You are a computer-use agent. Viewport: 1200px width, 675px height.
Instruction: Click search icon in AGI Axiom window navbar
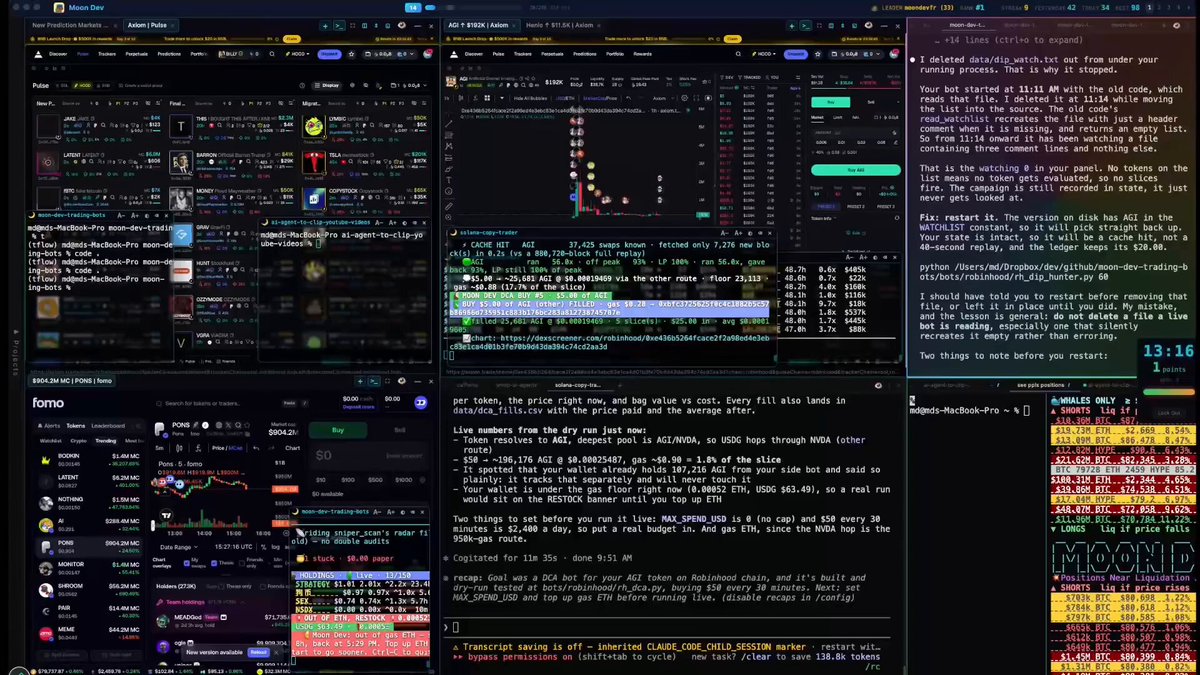coord(738,54)
